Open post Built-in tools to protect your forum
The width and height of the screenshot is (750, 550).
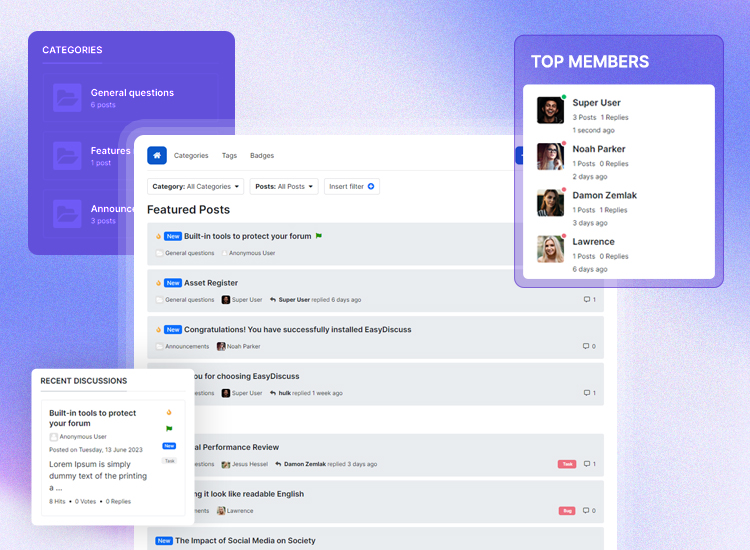(x=247, y=236)
